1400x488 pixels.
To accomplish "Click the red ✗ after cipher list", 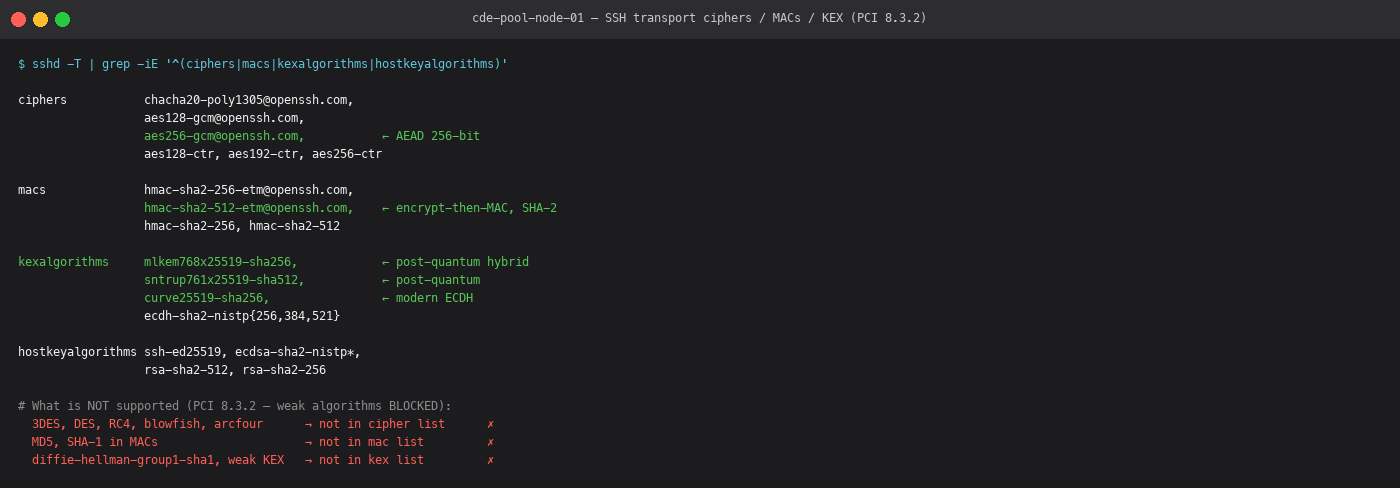I will (490, 424).
